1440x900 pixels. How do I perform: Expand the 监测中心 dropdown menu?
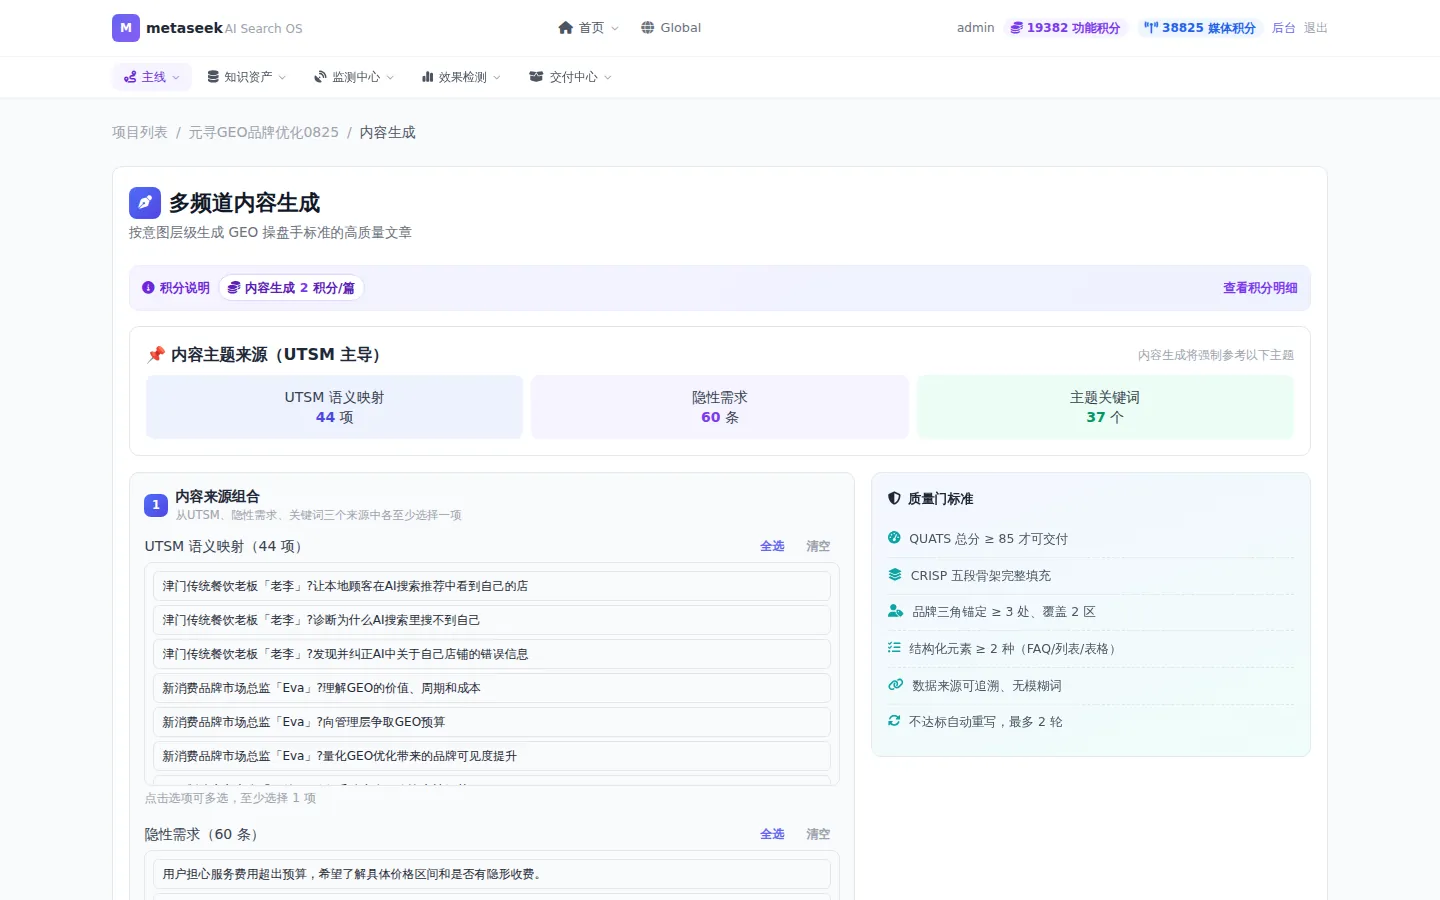pos(354,77)
